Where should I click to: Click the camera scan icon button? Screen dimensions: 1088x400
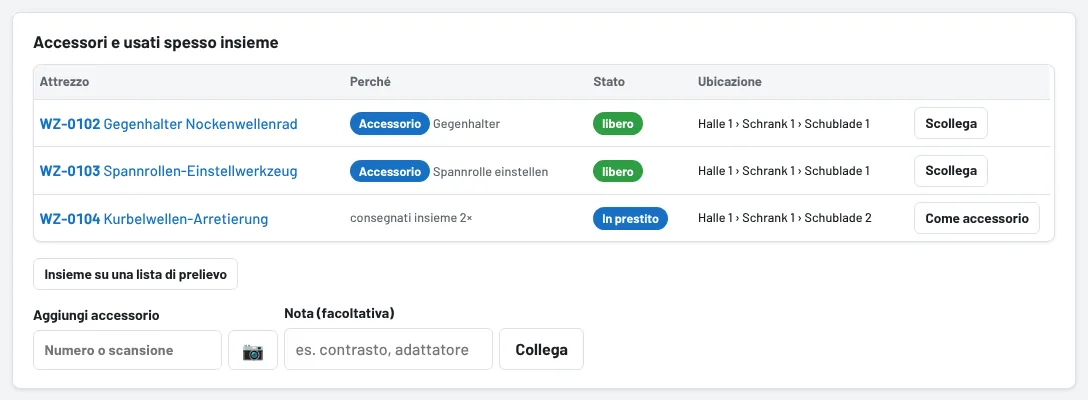(x=253, y=350)
